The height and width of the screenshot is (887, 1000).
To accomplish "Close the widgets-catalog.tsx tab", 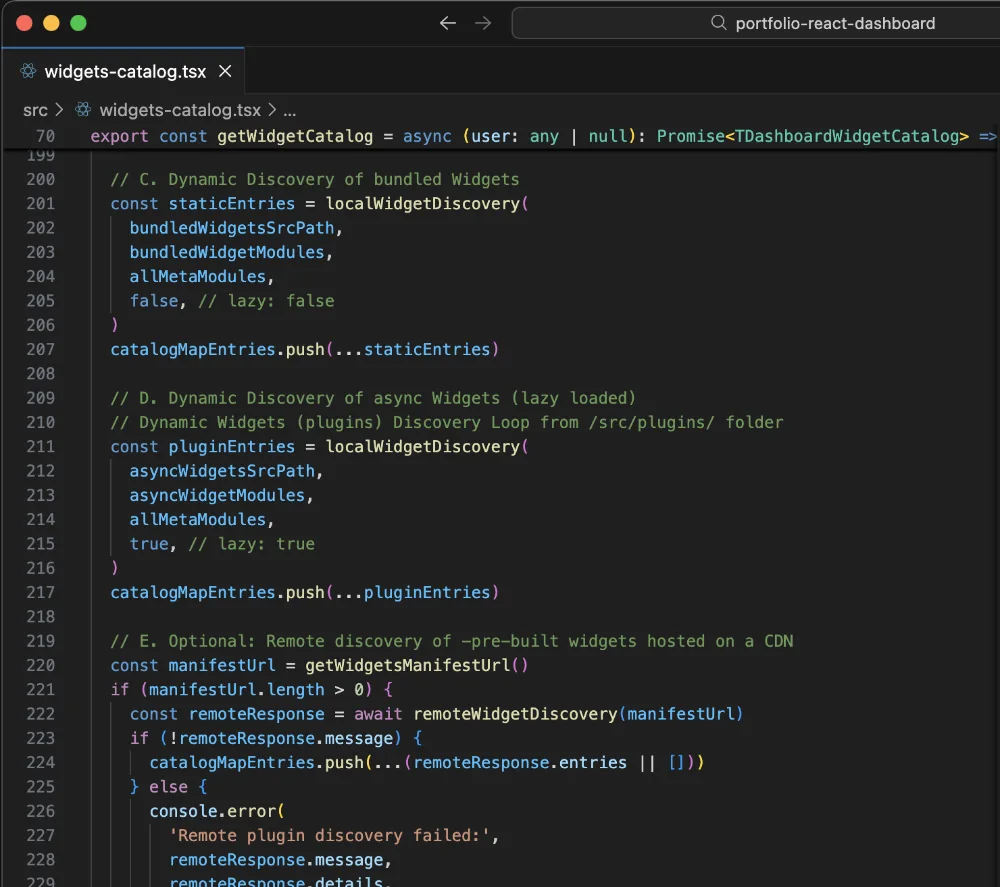I will (225, 71).
